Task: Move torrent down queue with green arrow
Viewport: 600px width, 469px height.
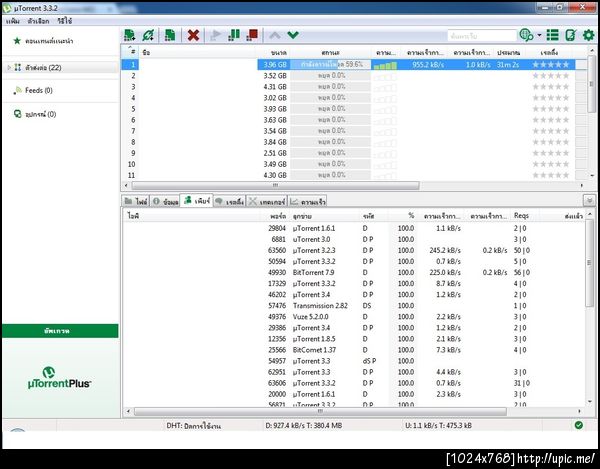Action: coord(293,35)
